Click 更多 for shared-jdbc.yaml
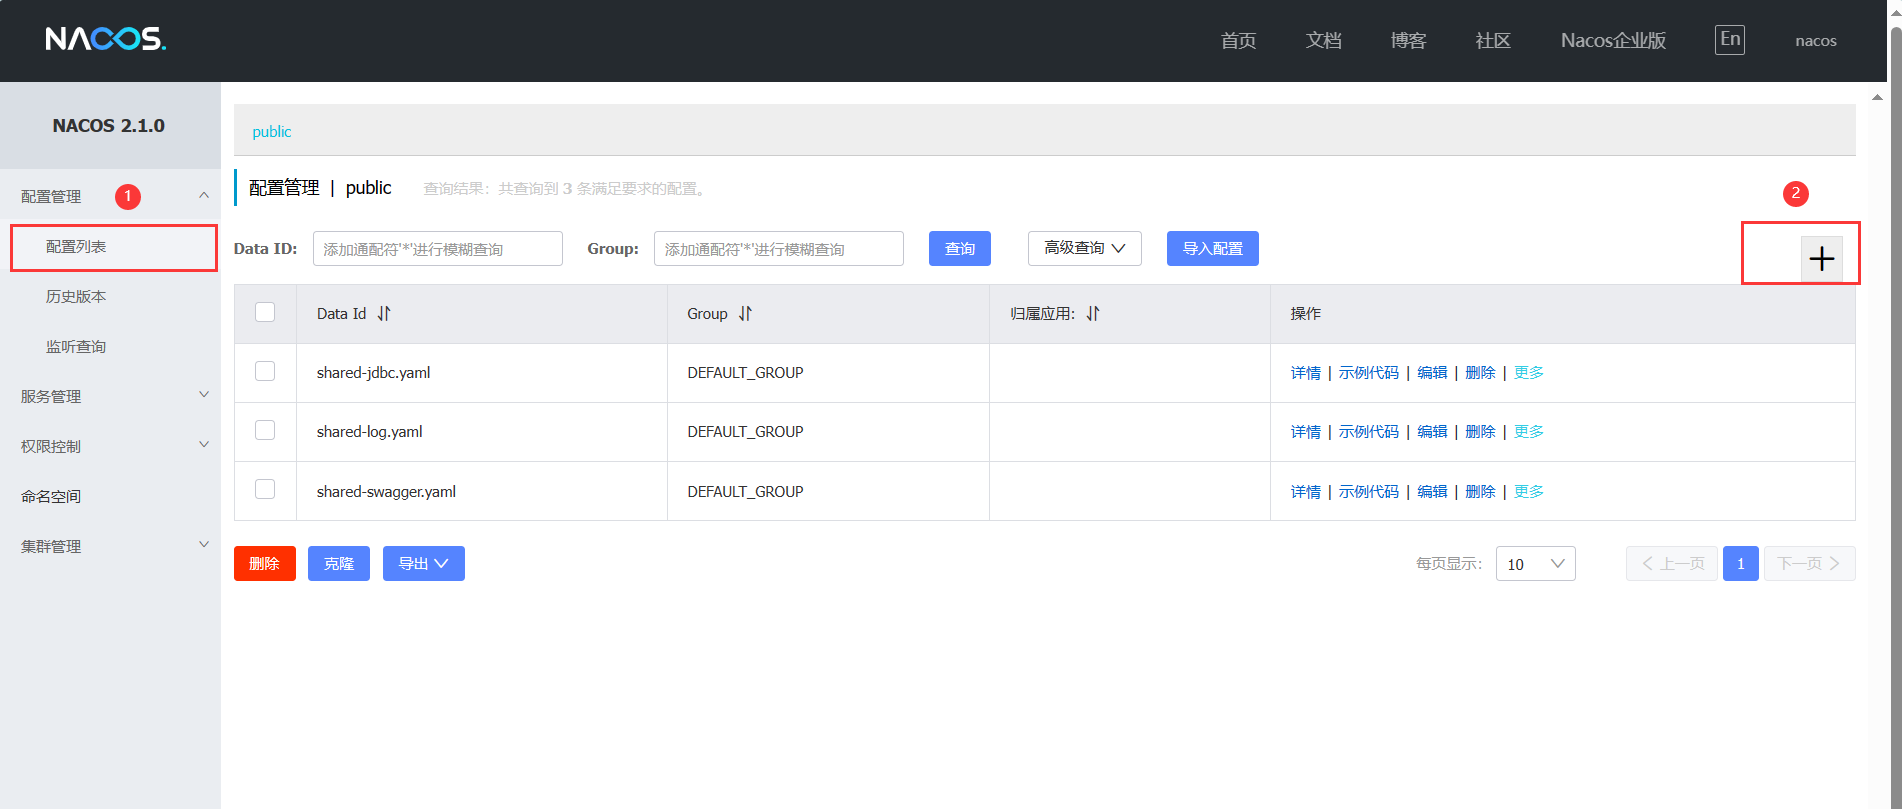Screen dimensions: 1902x809 [x=1529, y=373]
